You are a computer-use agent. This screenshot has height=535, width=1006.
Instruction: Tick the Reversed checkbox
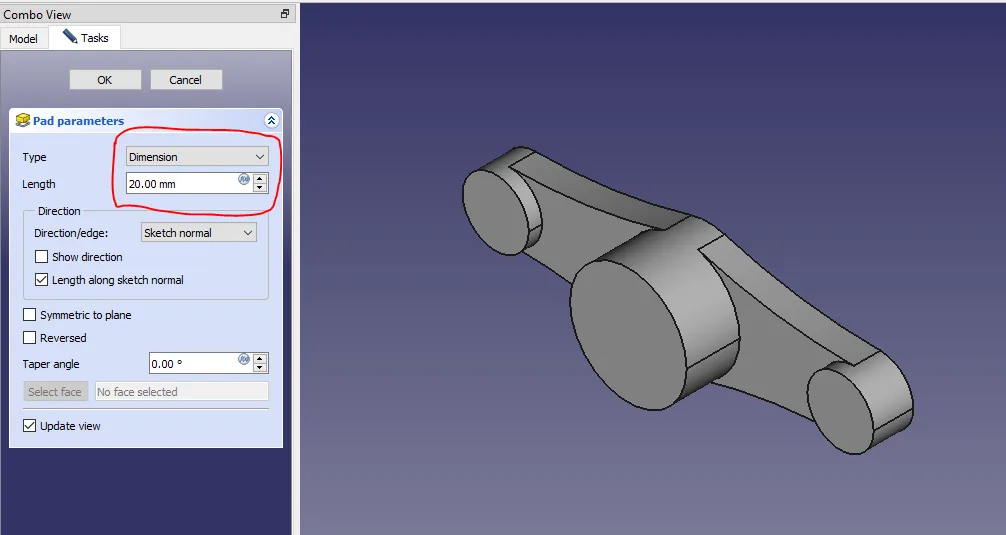tap(30, 337)
